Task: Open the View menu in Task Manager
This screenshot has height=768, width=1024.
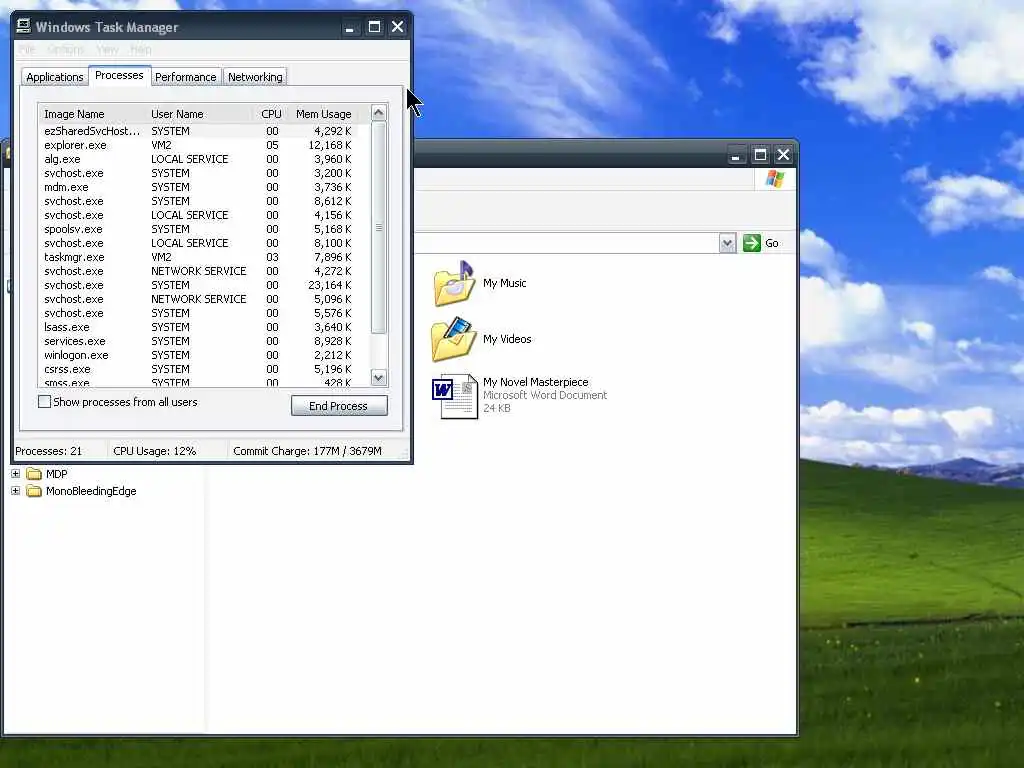Action: tap(107, 50)
